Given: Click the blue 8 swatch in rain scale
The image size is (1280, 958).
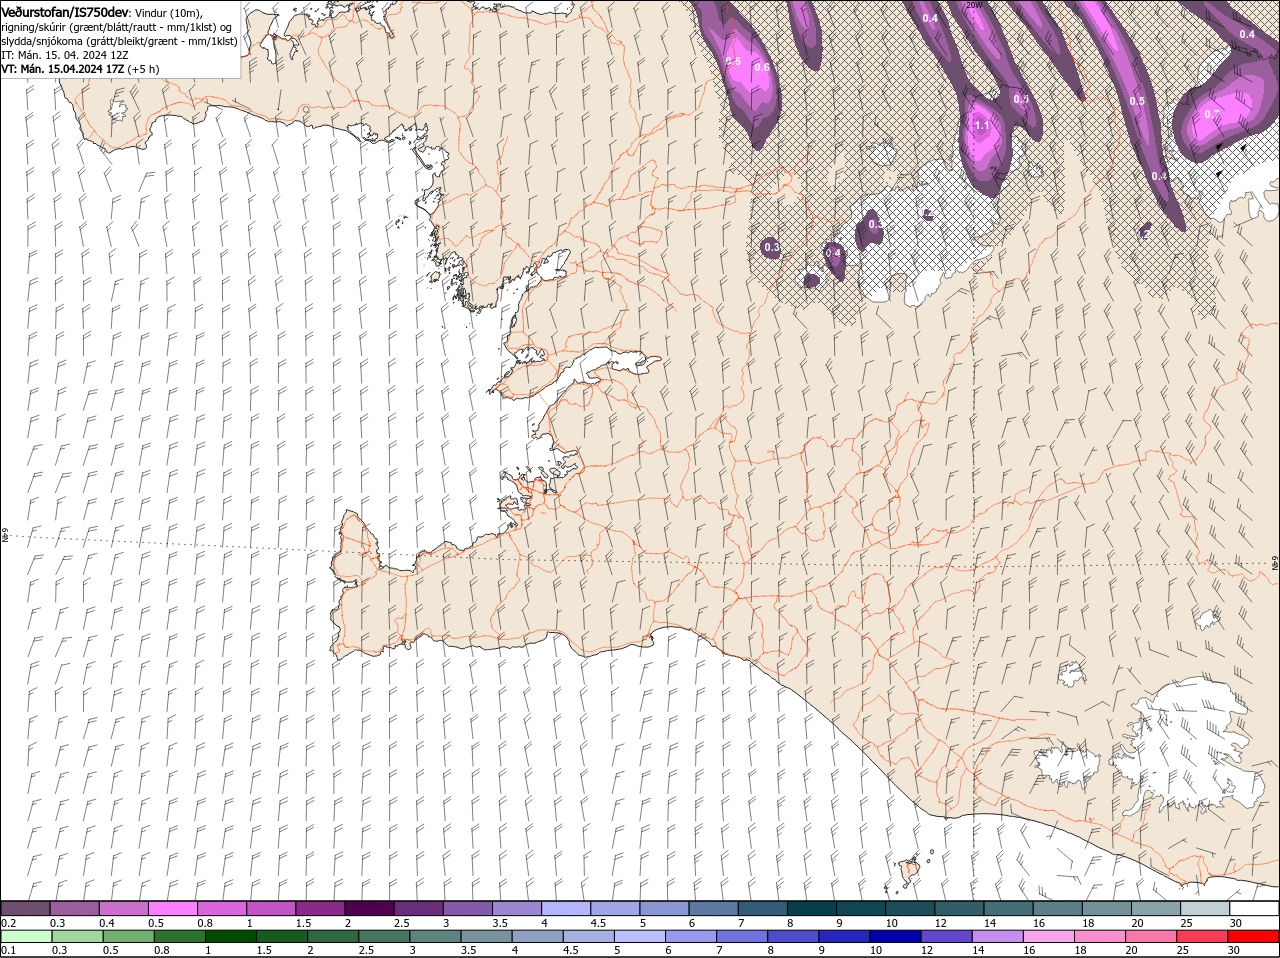Looking at the screenshot, I should (794, 936).
